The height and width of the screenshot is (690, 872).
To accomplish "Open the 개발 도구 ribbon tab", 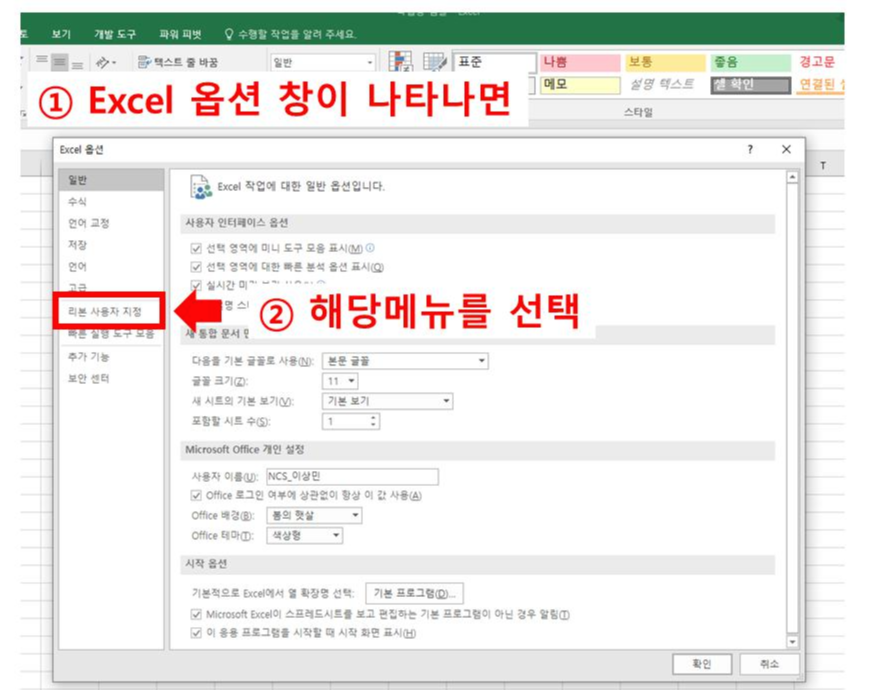I will 115,34.
